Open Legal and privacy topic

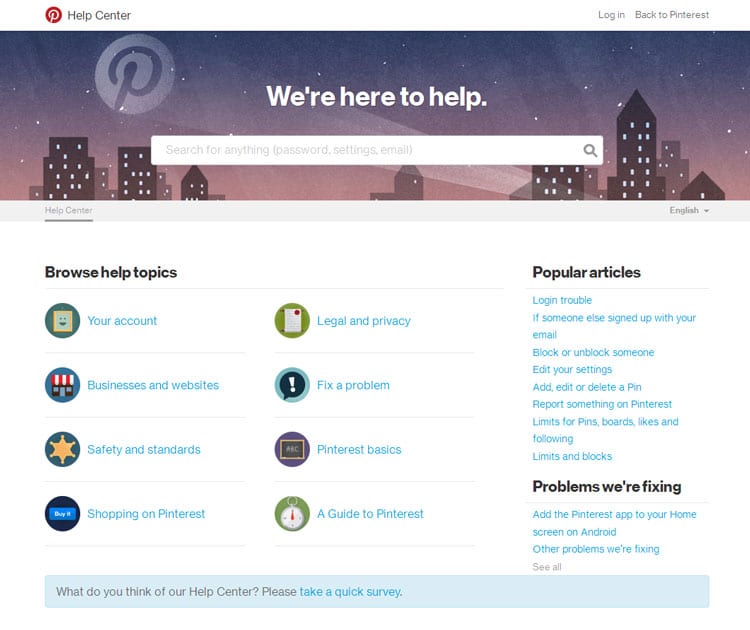pos(364,321)
